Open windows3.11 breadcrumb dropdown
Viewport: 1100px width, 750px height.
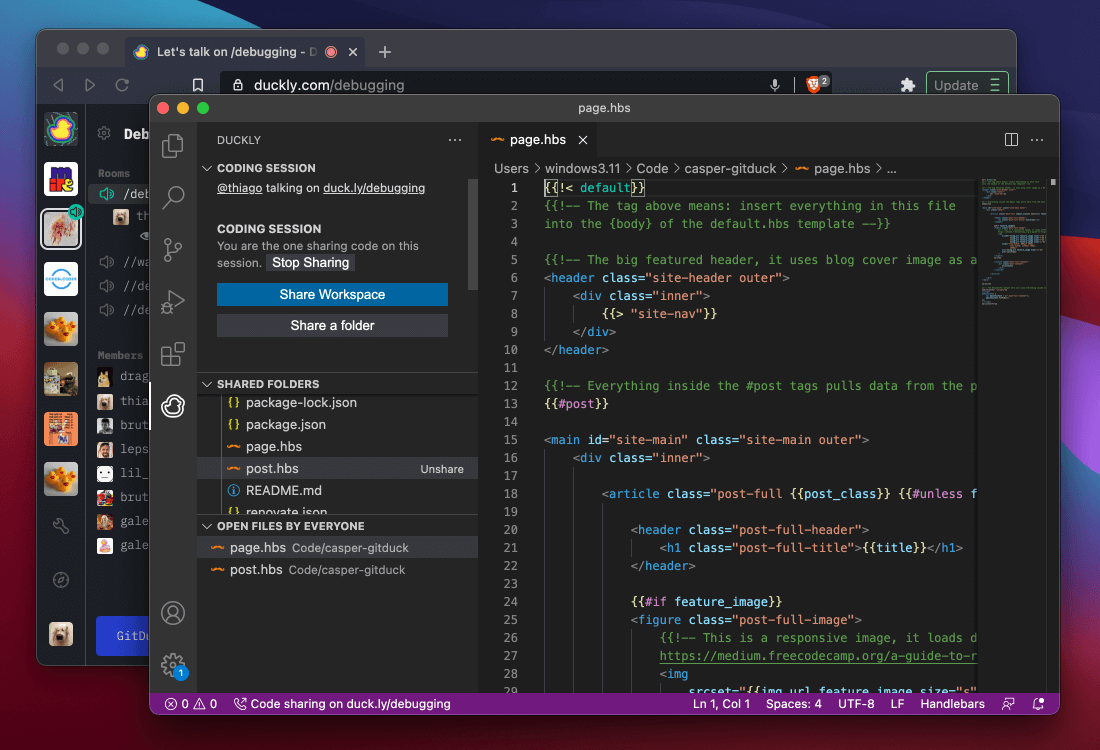[x=582, y=168]
